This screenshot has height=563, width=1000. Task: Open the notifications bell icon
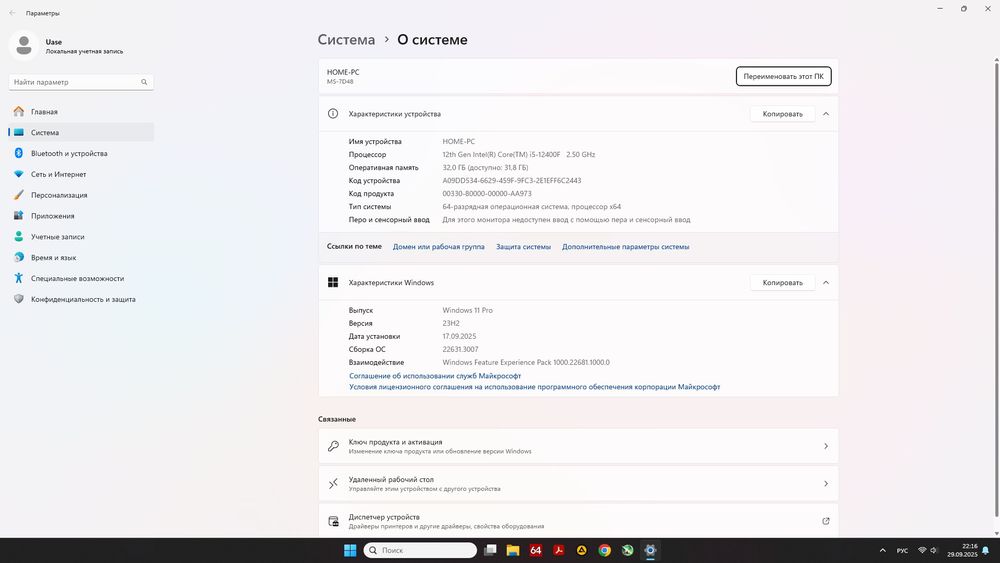(986, 550)
